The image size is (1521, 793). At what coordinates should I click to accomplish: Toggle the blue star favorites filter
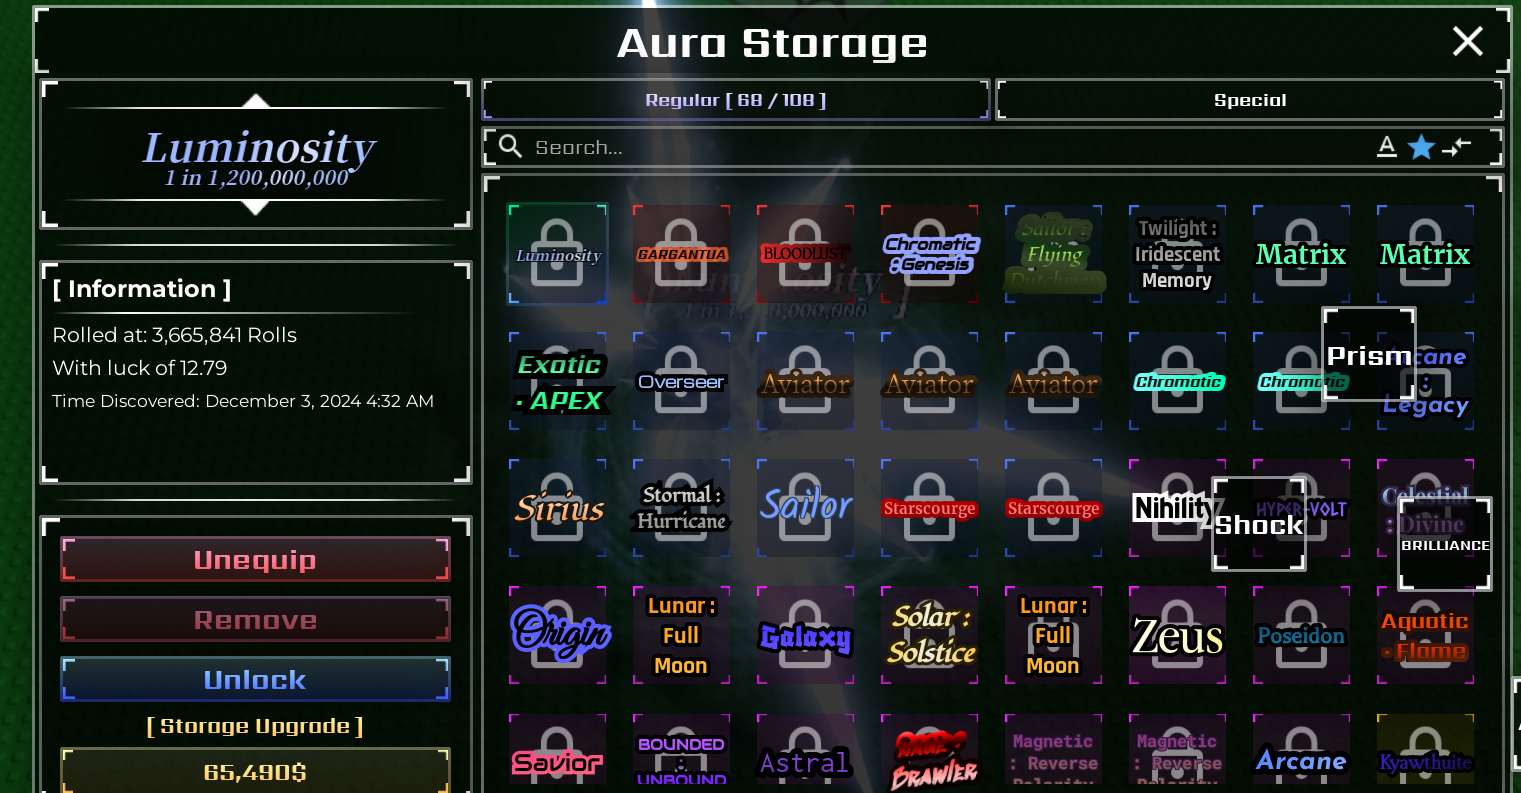[1421, 147]
